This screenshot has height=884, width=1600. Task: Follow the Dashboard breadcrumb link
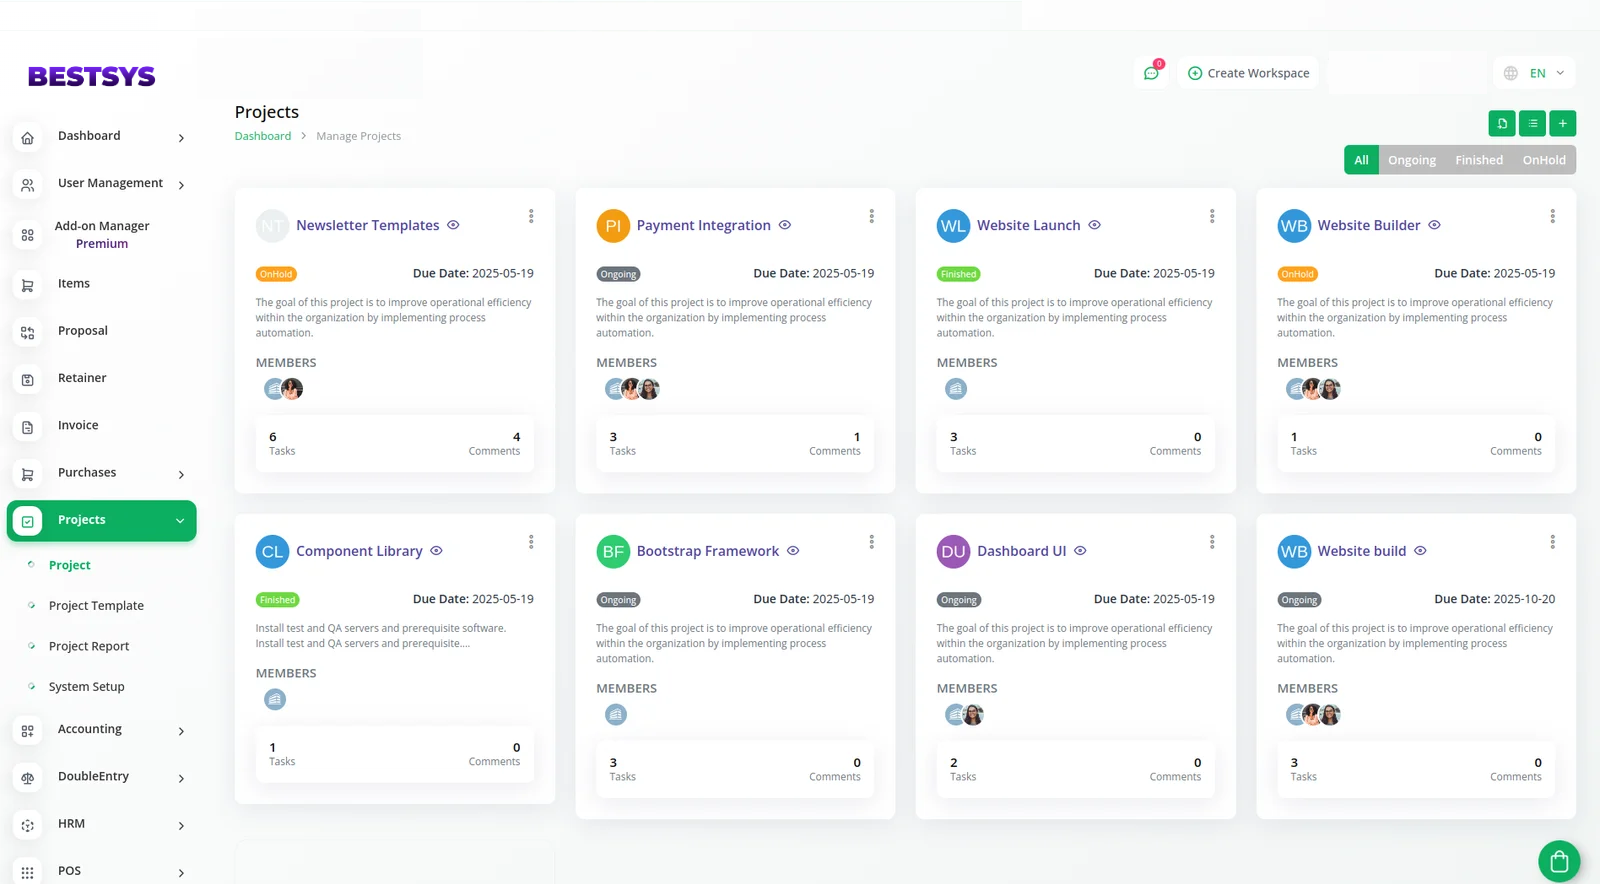[x=263, y=136]
